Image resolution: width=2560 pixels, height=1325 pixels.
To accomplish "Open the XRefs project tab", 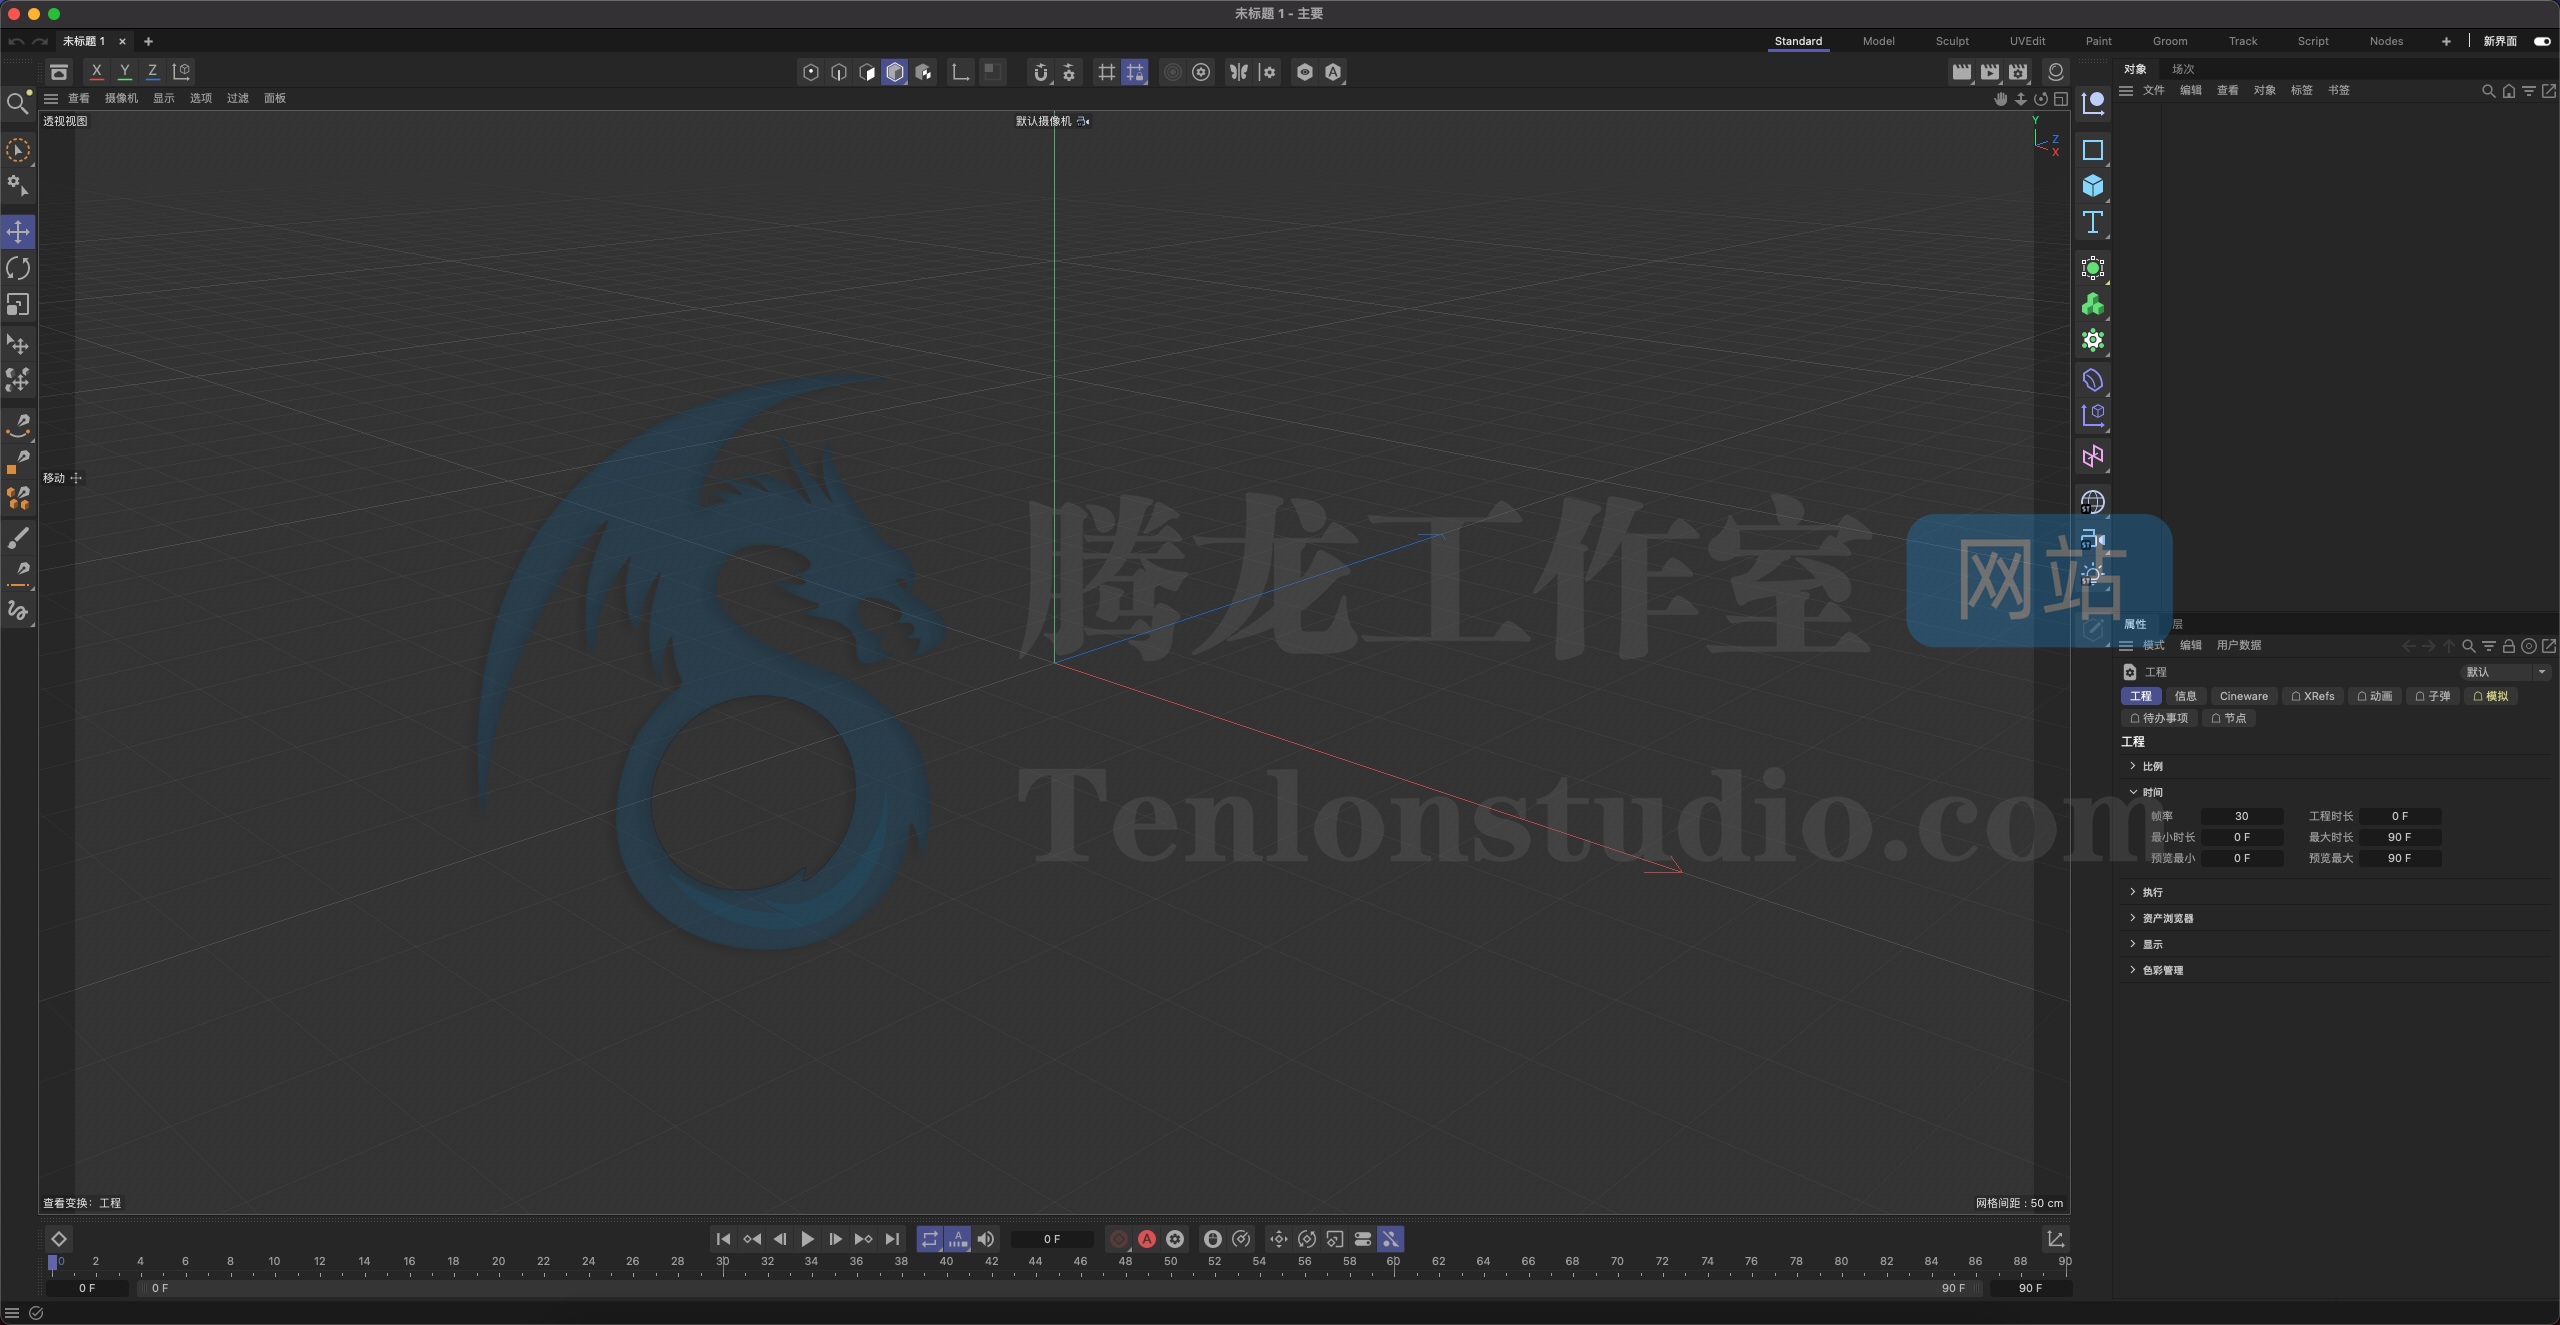I will [x=2313, y=696].
